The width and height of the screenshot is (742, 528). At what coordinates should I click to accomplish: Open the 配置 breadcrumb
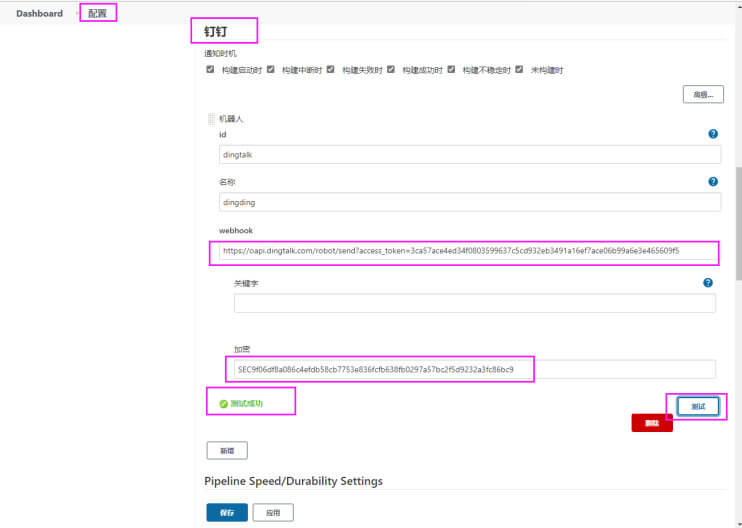click(97, 14)
